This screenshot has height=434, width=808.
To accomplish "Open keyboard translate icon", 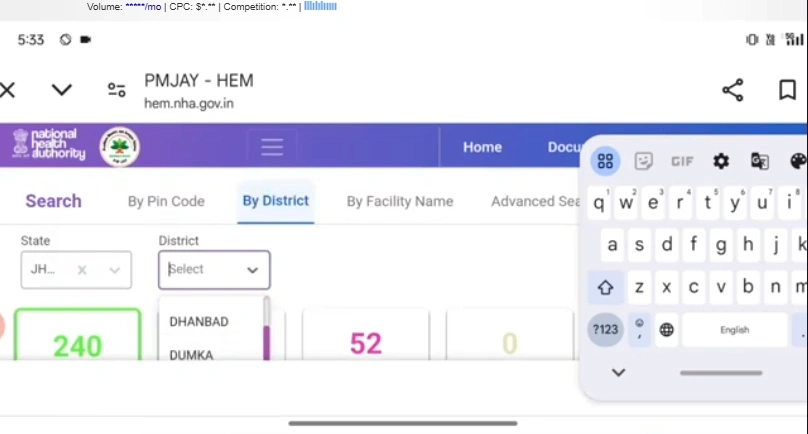I will tap(760, 161).
